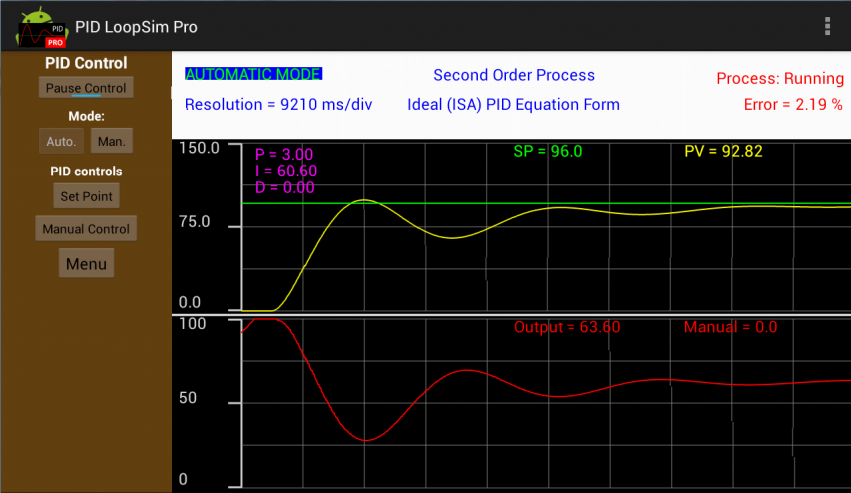Click the Resolution = 9210 ms/div text
This screenshot has width=851, height=493.
(x=278, y=104)
